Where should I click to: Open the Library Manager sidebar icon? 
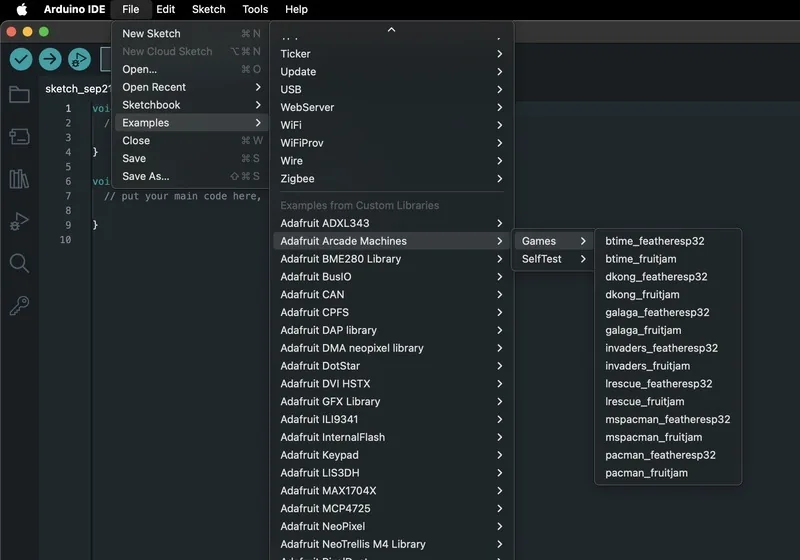pos(19,179)
